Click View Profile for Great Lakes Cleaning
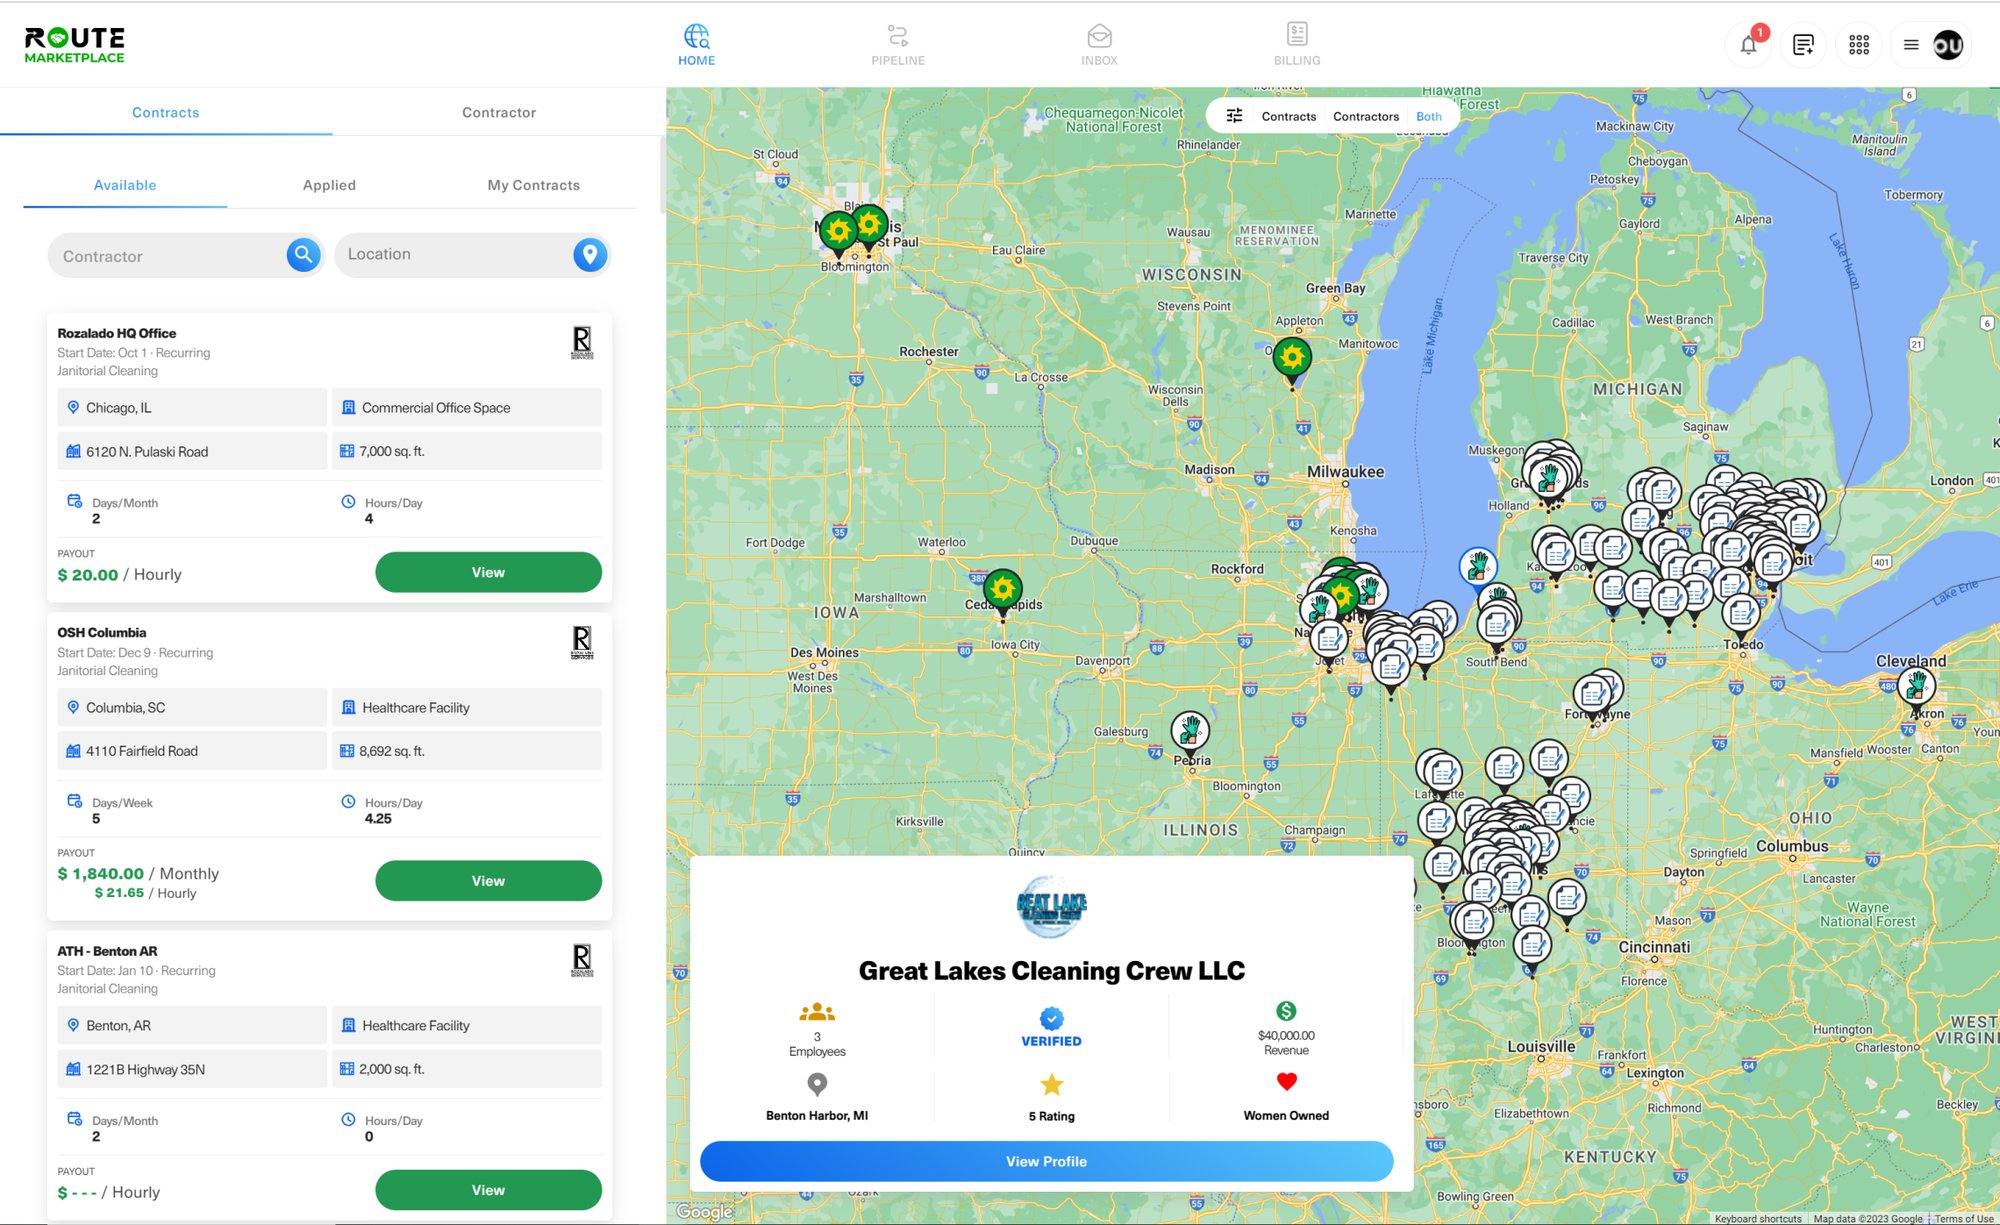 [1046, 1161]
